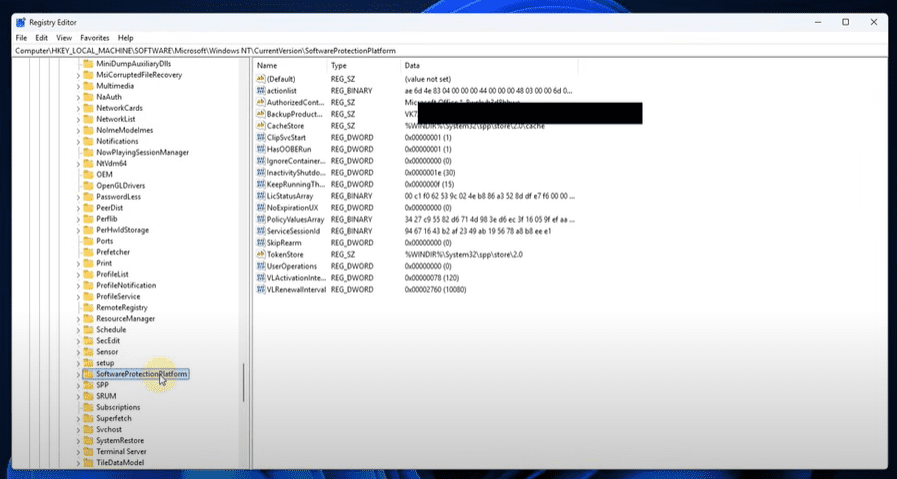Sort values by the Type column header
The width and height of the screenshot is (897, 479).
click(x=364, y=66)
